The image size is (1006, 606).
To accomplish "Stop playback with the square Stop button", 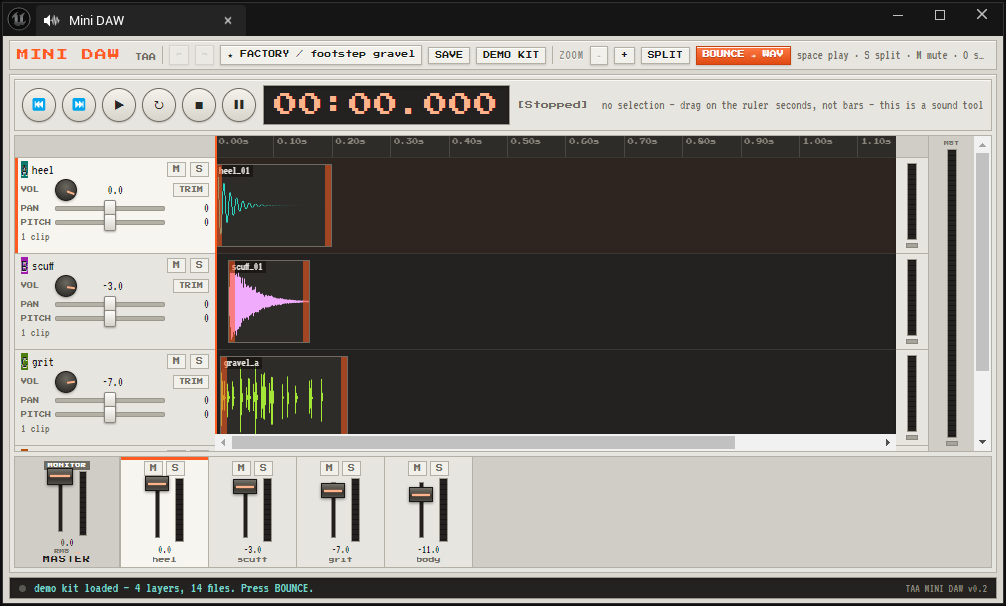I will pyautogui.click(x=199, y=105).
